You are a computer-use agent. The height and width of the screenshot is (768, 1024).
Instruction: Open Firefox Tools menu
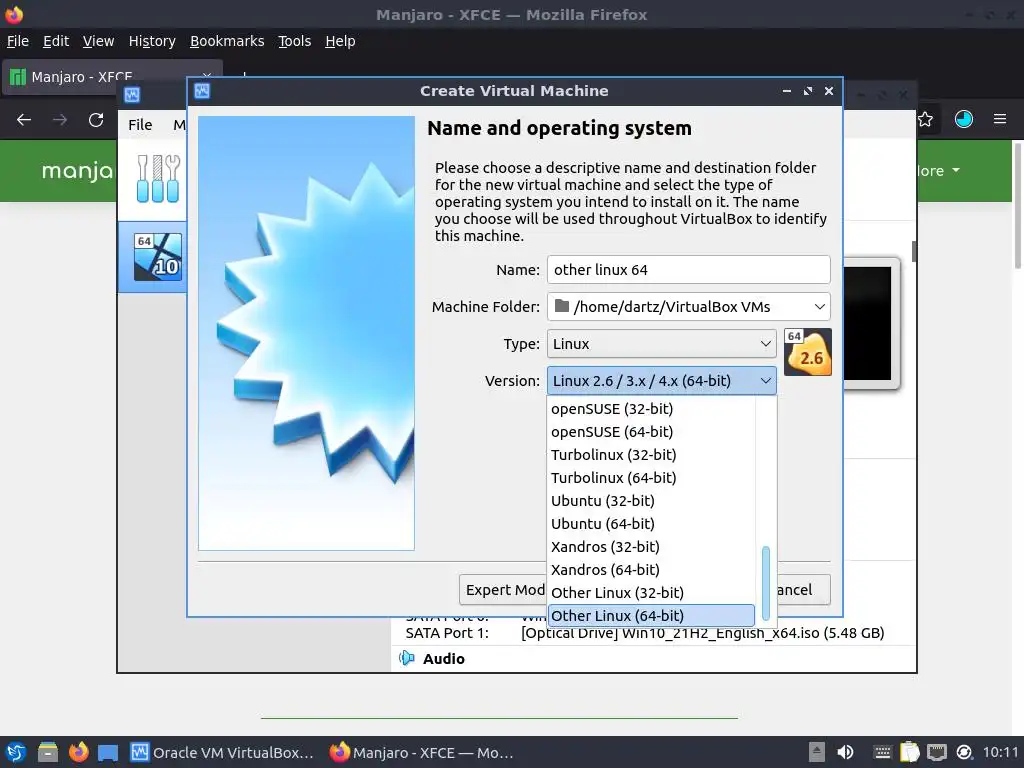[295, 41]
